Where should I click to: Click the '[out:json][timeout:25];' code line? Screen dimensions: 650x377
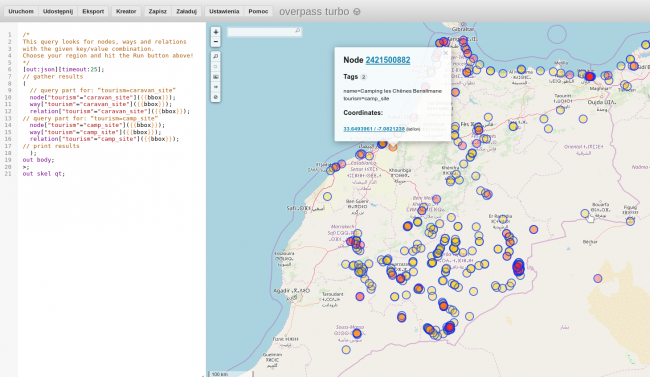tap(63, 69)
